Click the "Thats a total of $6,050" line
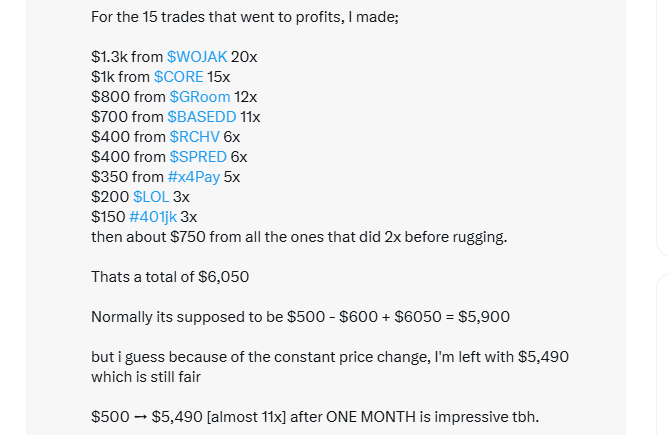The width and height of the screenshot is (669, 435). (x=170, y=276)
